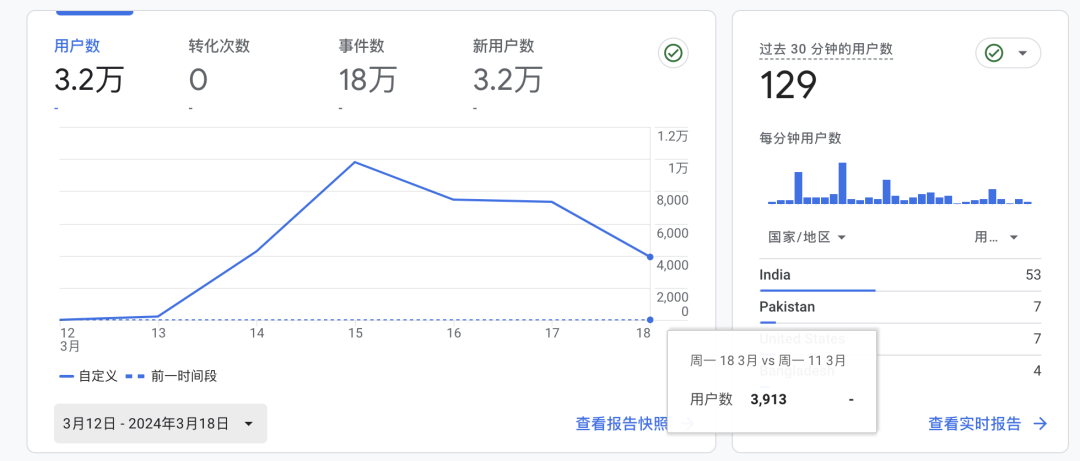Click the 18万 value under 事件数
This screenshot has height=461, width=1080.
tap(367, 80)
